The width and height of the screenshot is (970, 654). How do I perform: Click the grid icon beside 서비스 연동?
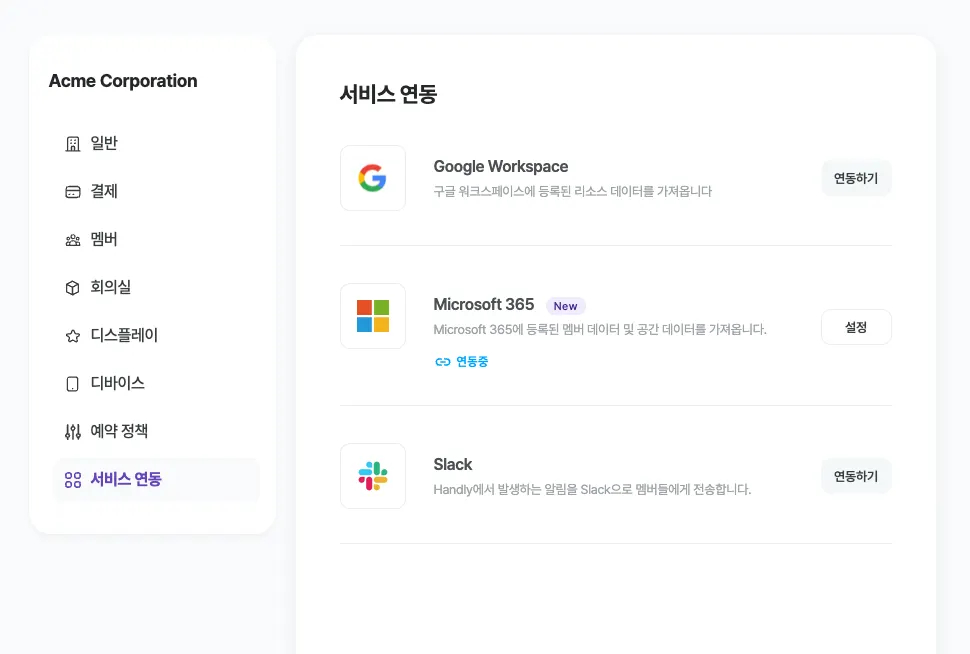(72, 480)
